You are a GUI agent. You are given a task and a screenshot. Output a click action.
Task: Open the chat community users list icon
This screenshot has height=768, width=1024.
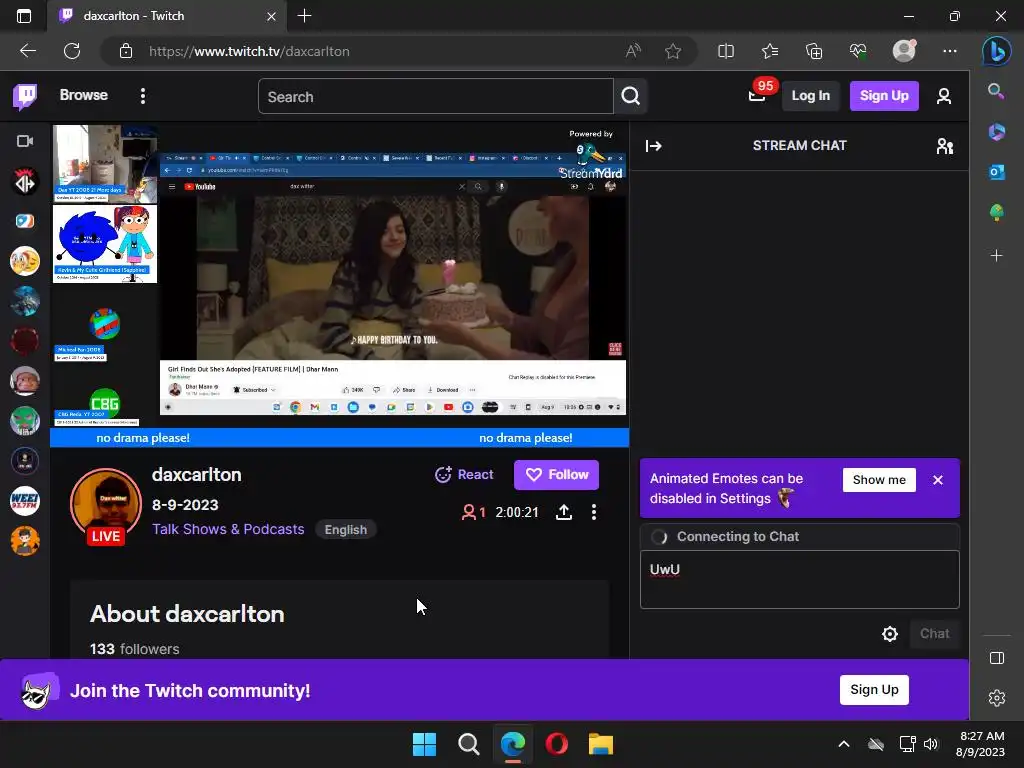point(944,146)
